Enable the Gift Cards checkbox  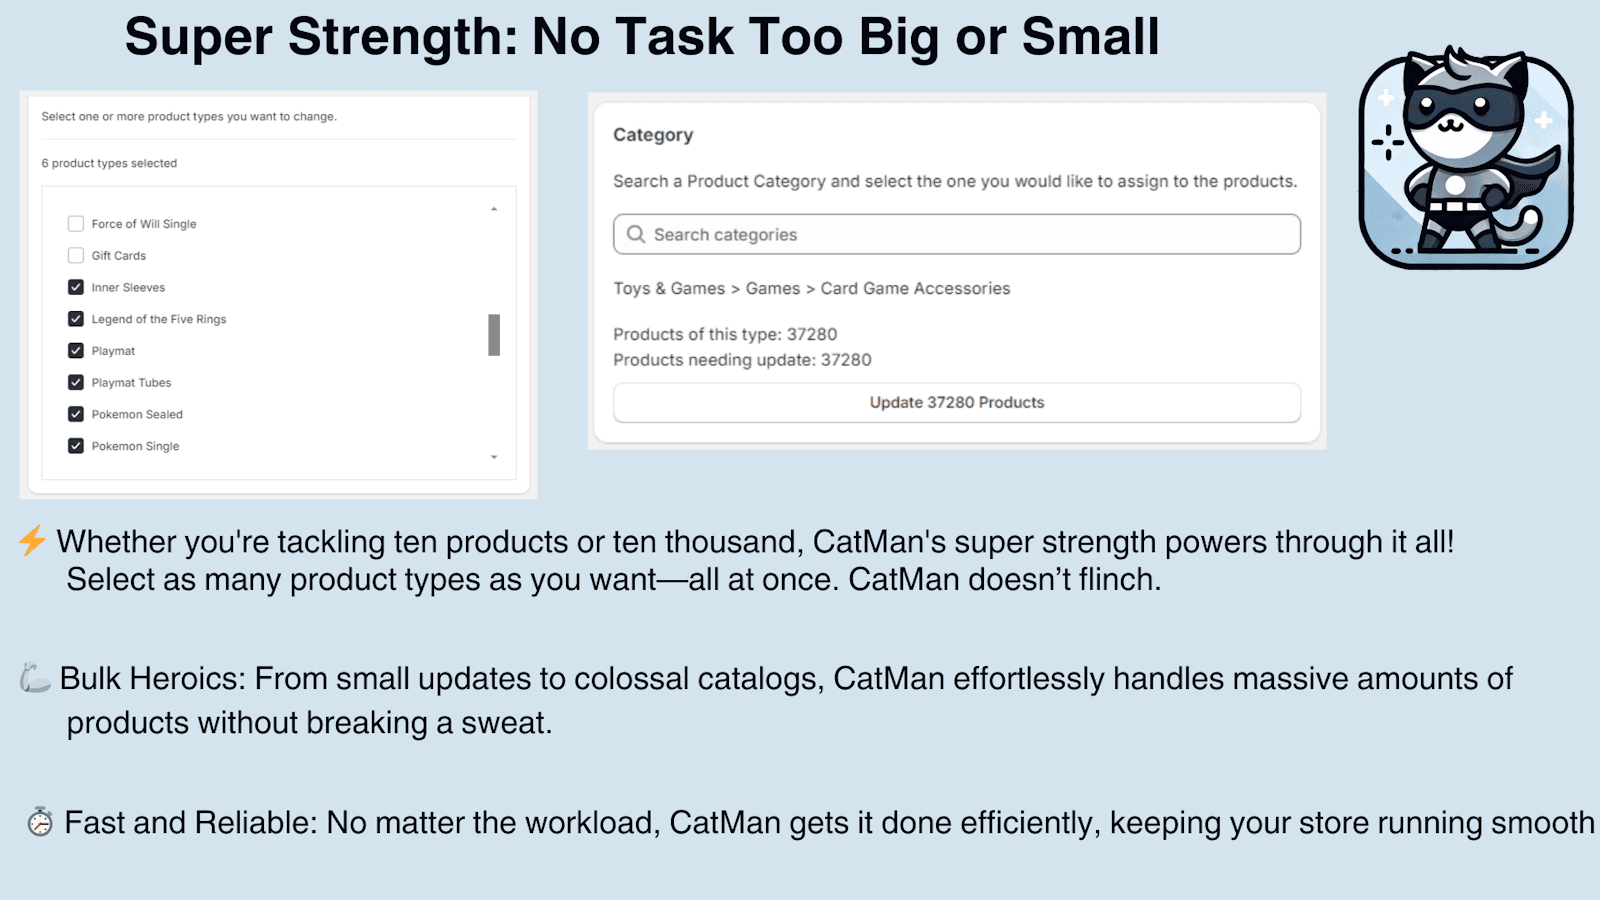click(x=76, y=256)
